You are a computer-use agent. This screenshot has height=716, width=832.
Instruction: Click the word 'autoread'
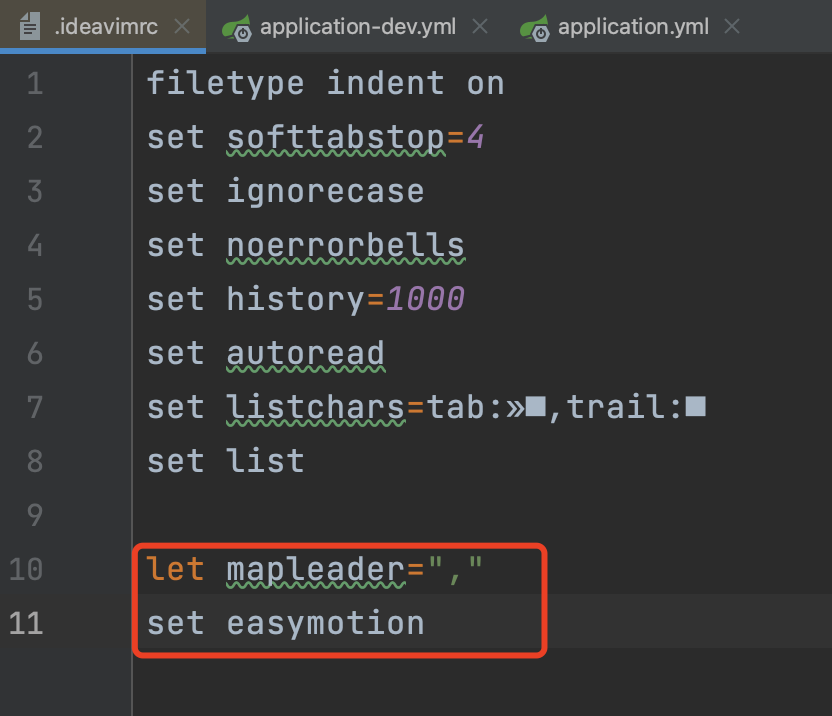click(306, 353)
